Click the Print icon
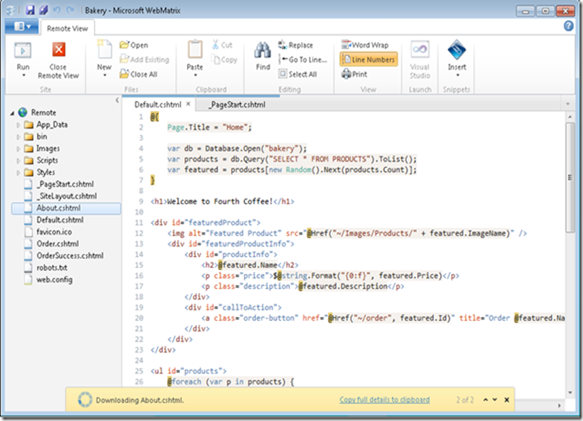 (346, 74)
